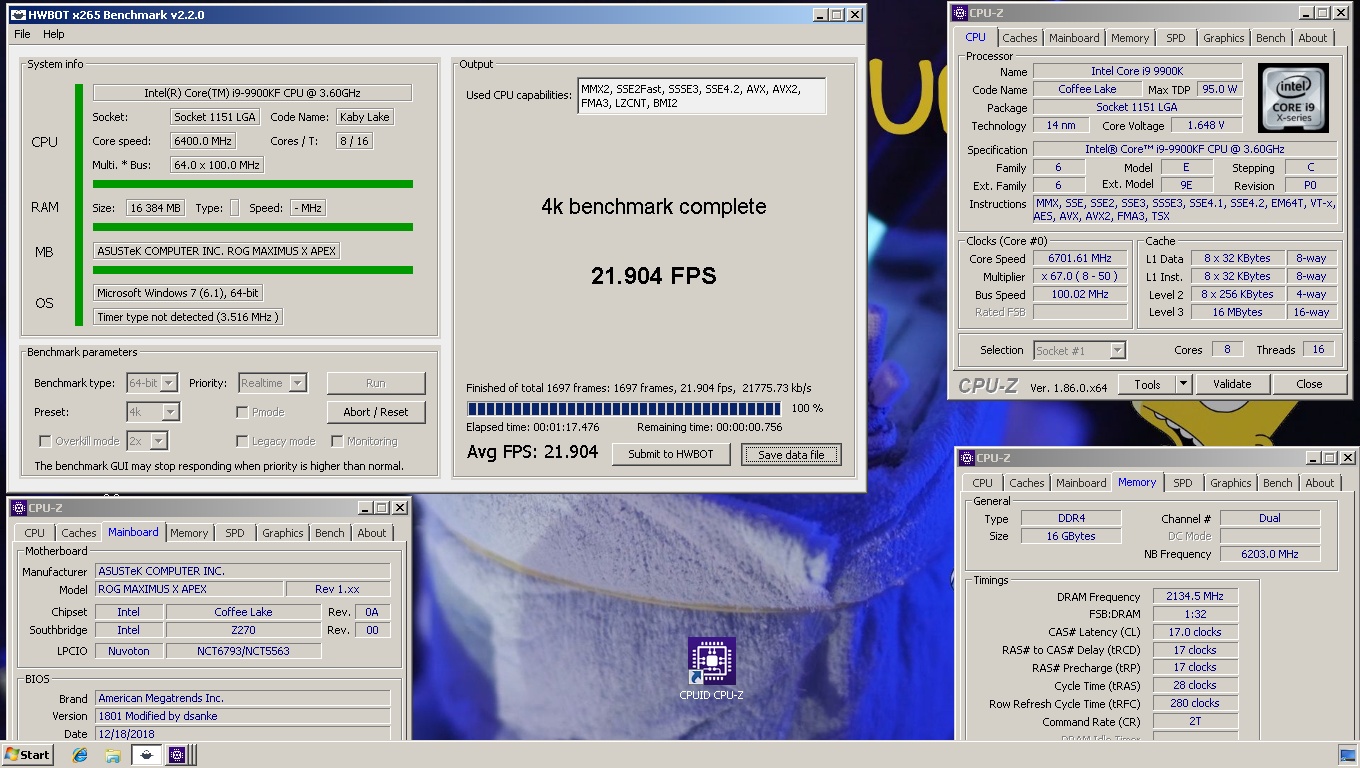This screenshot has width=1360, height=768.
Task: Toggle the Pmode checkbox
Action: [x=242, y=412]
